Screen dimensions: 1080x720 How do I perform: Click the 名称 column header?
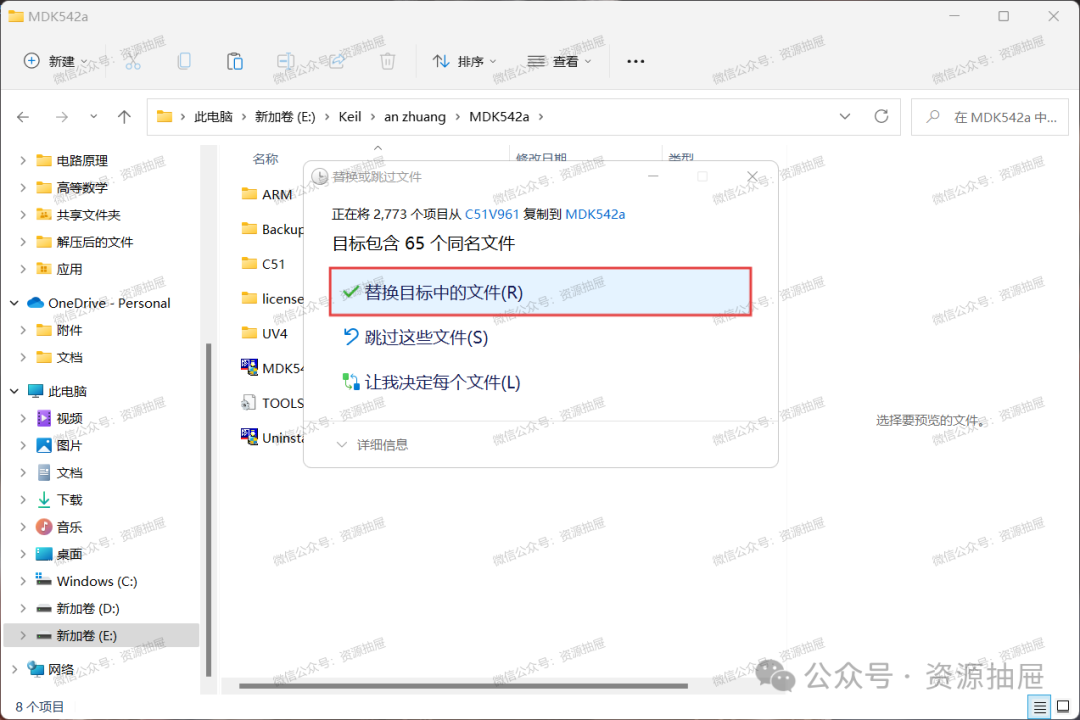pyautogui.click(x=266, y=159)
